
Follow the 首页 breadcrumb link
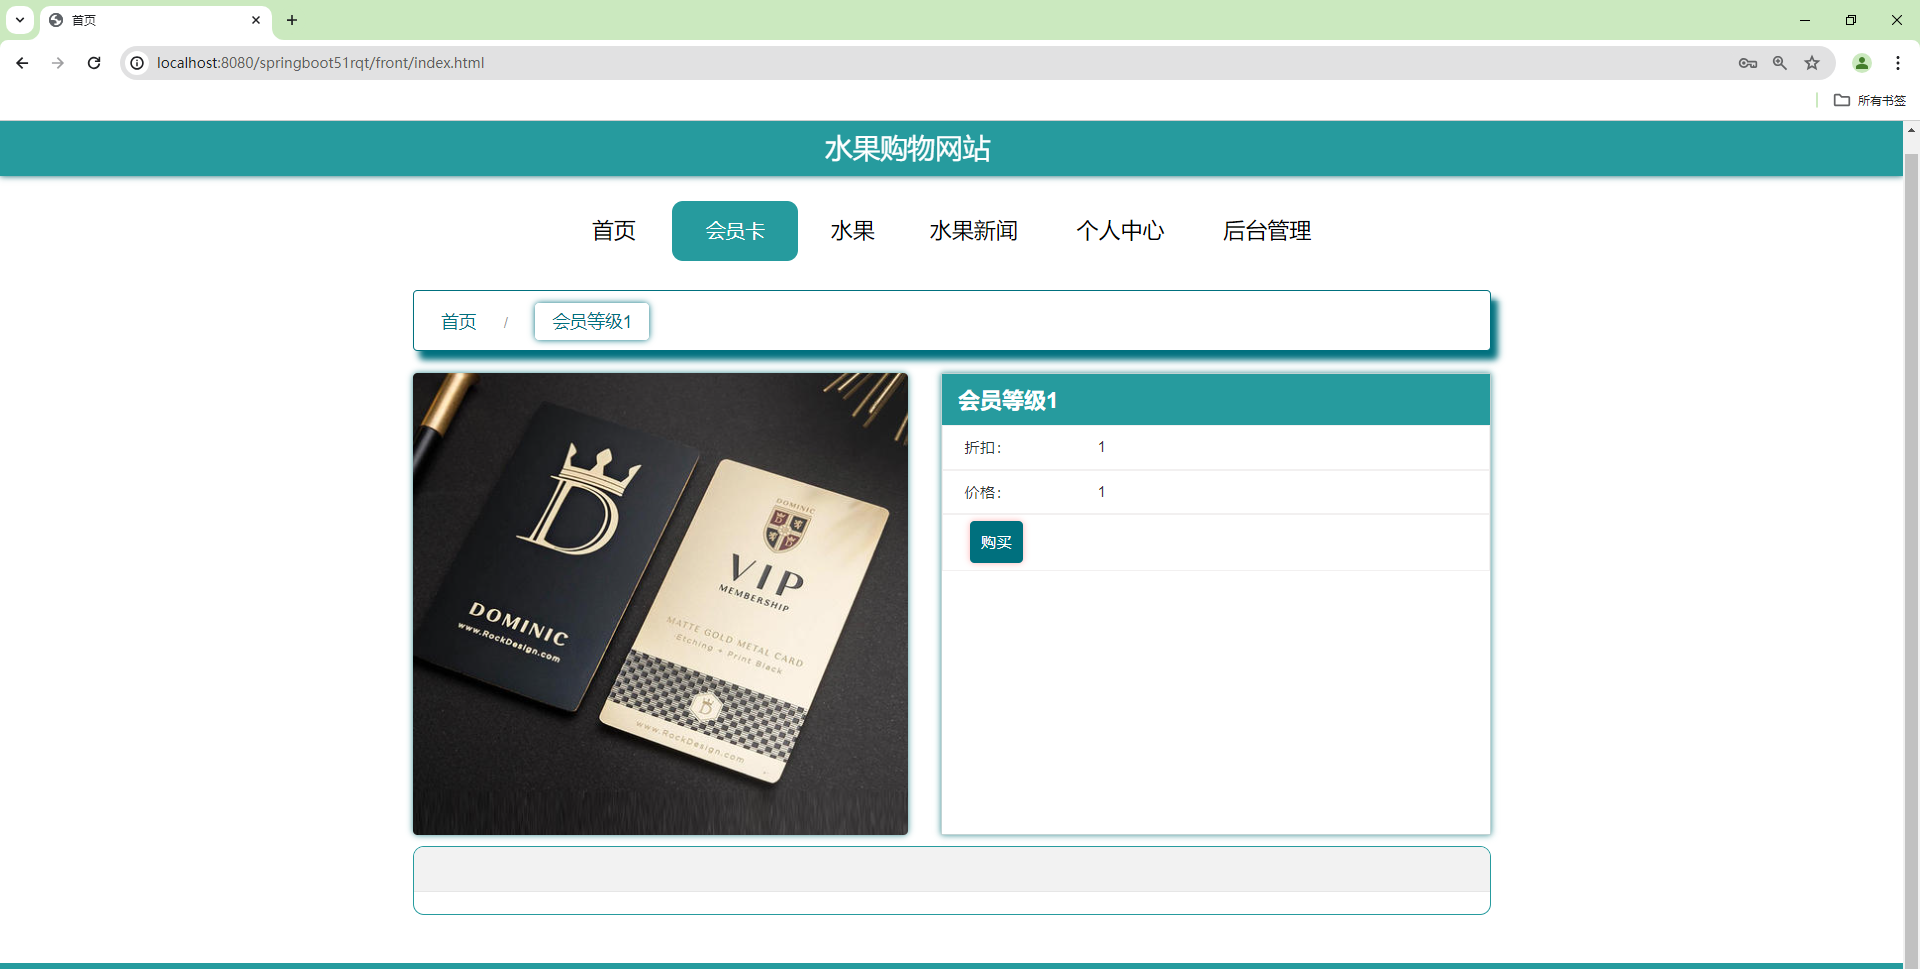click(x=458, y=321)
